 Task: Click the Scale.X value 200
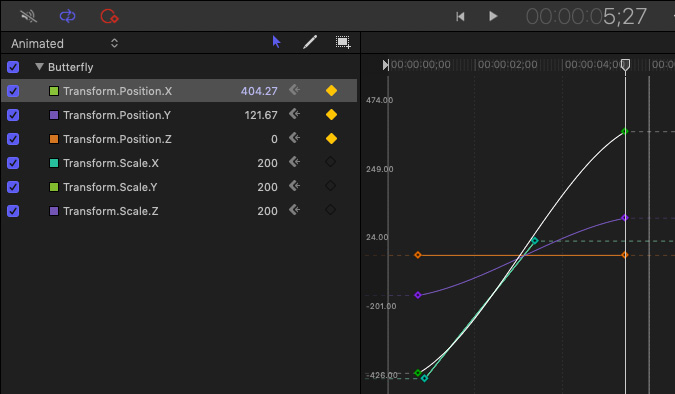point(267,163)
